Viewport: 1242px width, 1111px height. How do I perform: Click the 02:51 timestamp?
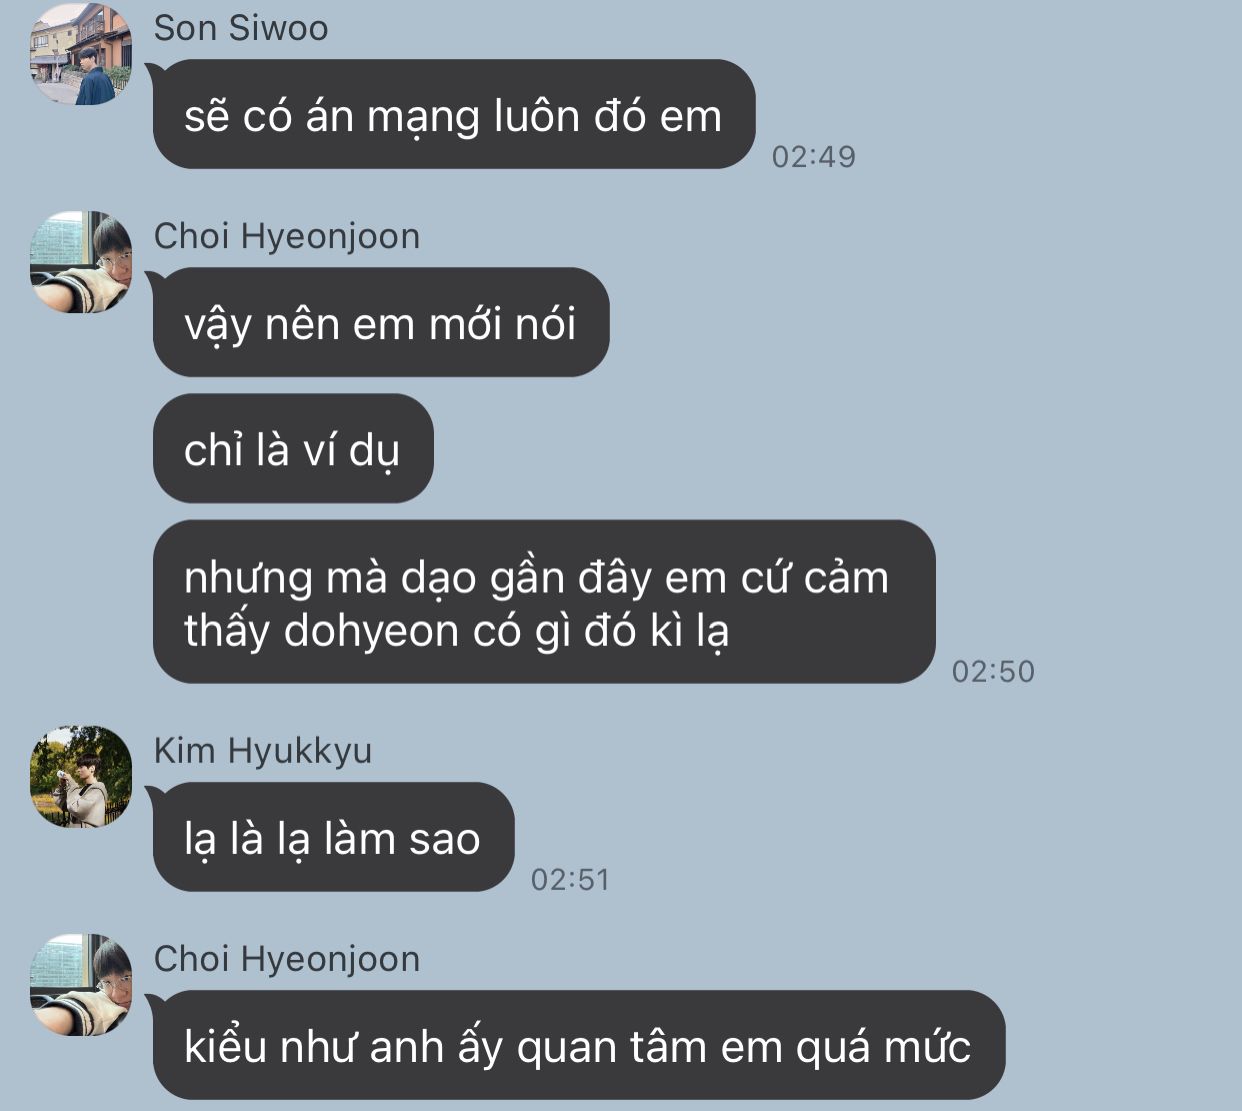click(x=570, y=879)
